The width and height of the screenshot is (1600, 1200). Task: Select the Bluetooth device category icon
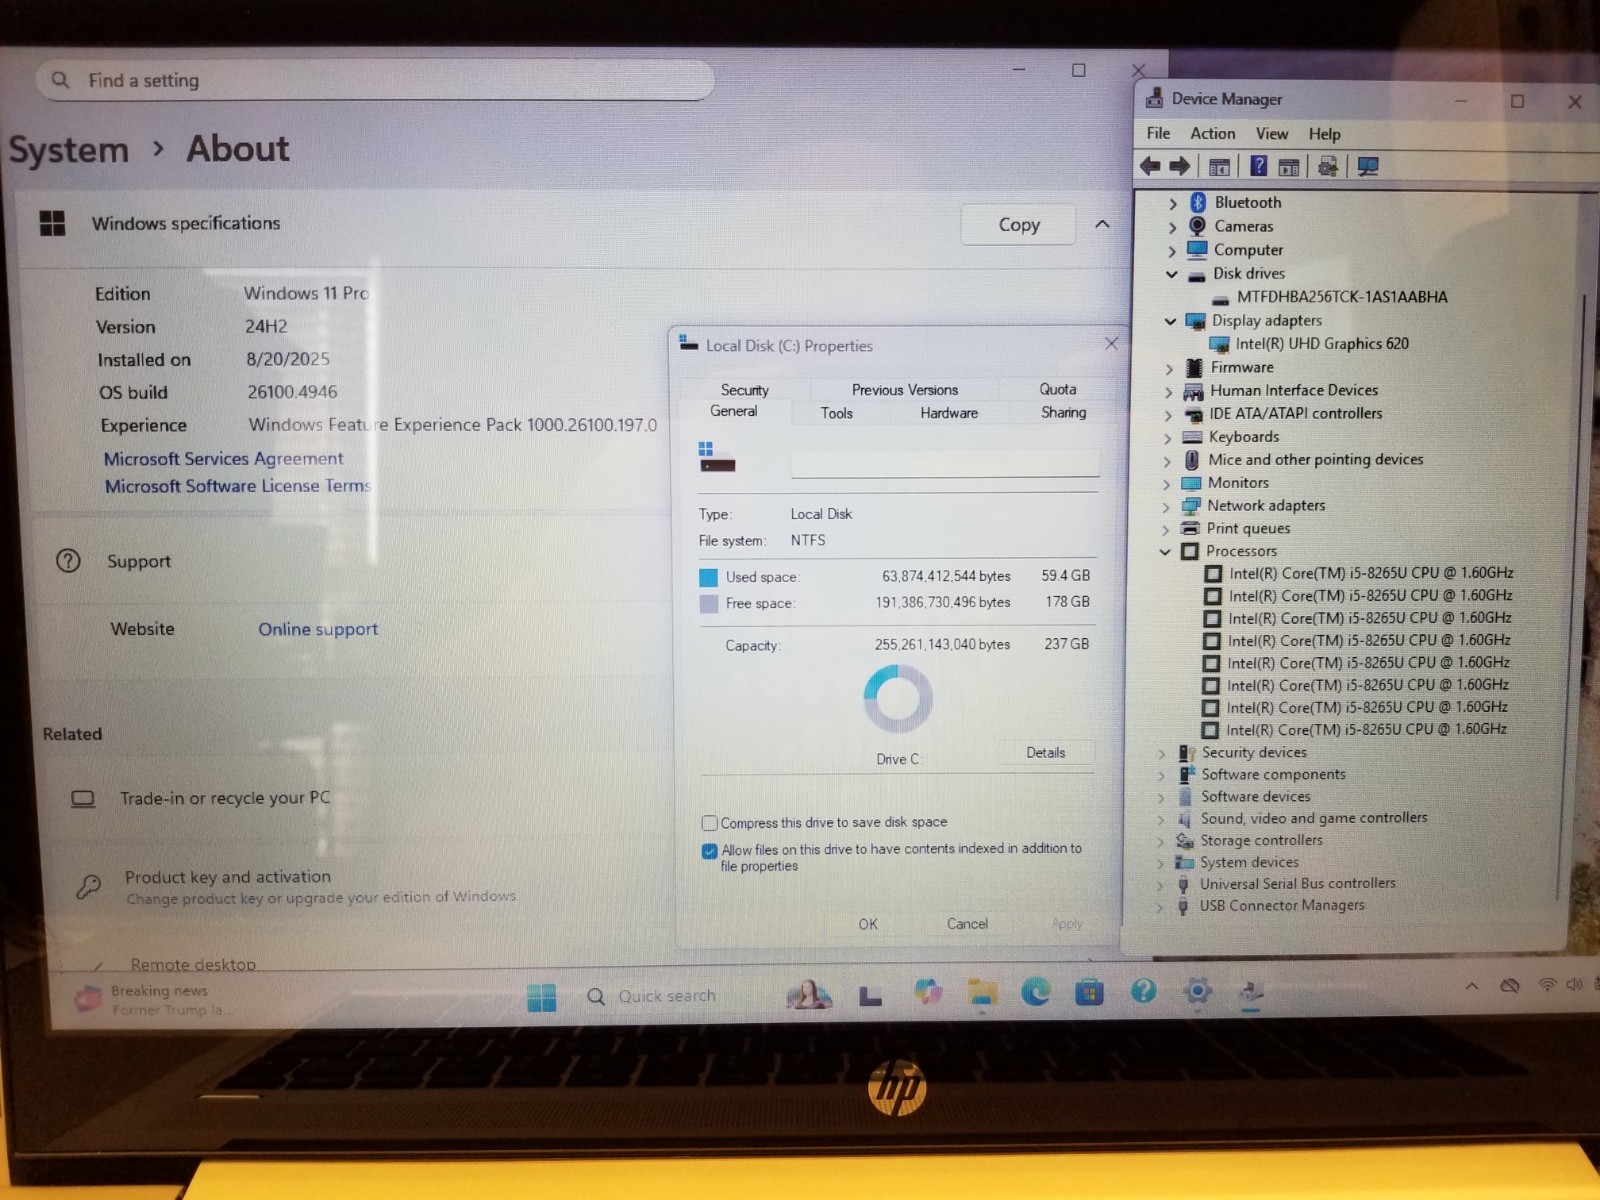coord(1198,202)
